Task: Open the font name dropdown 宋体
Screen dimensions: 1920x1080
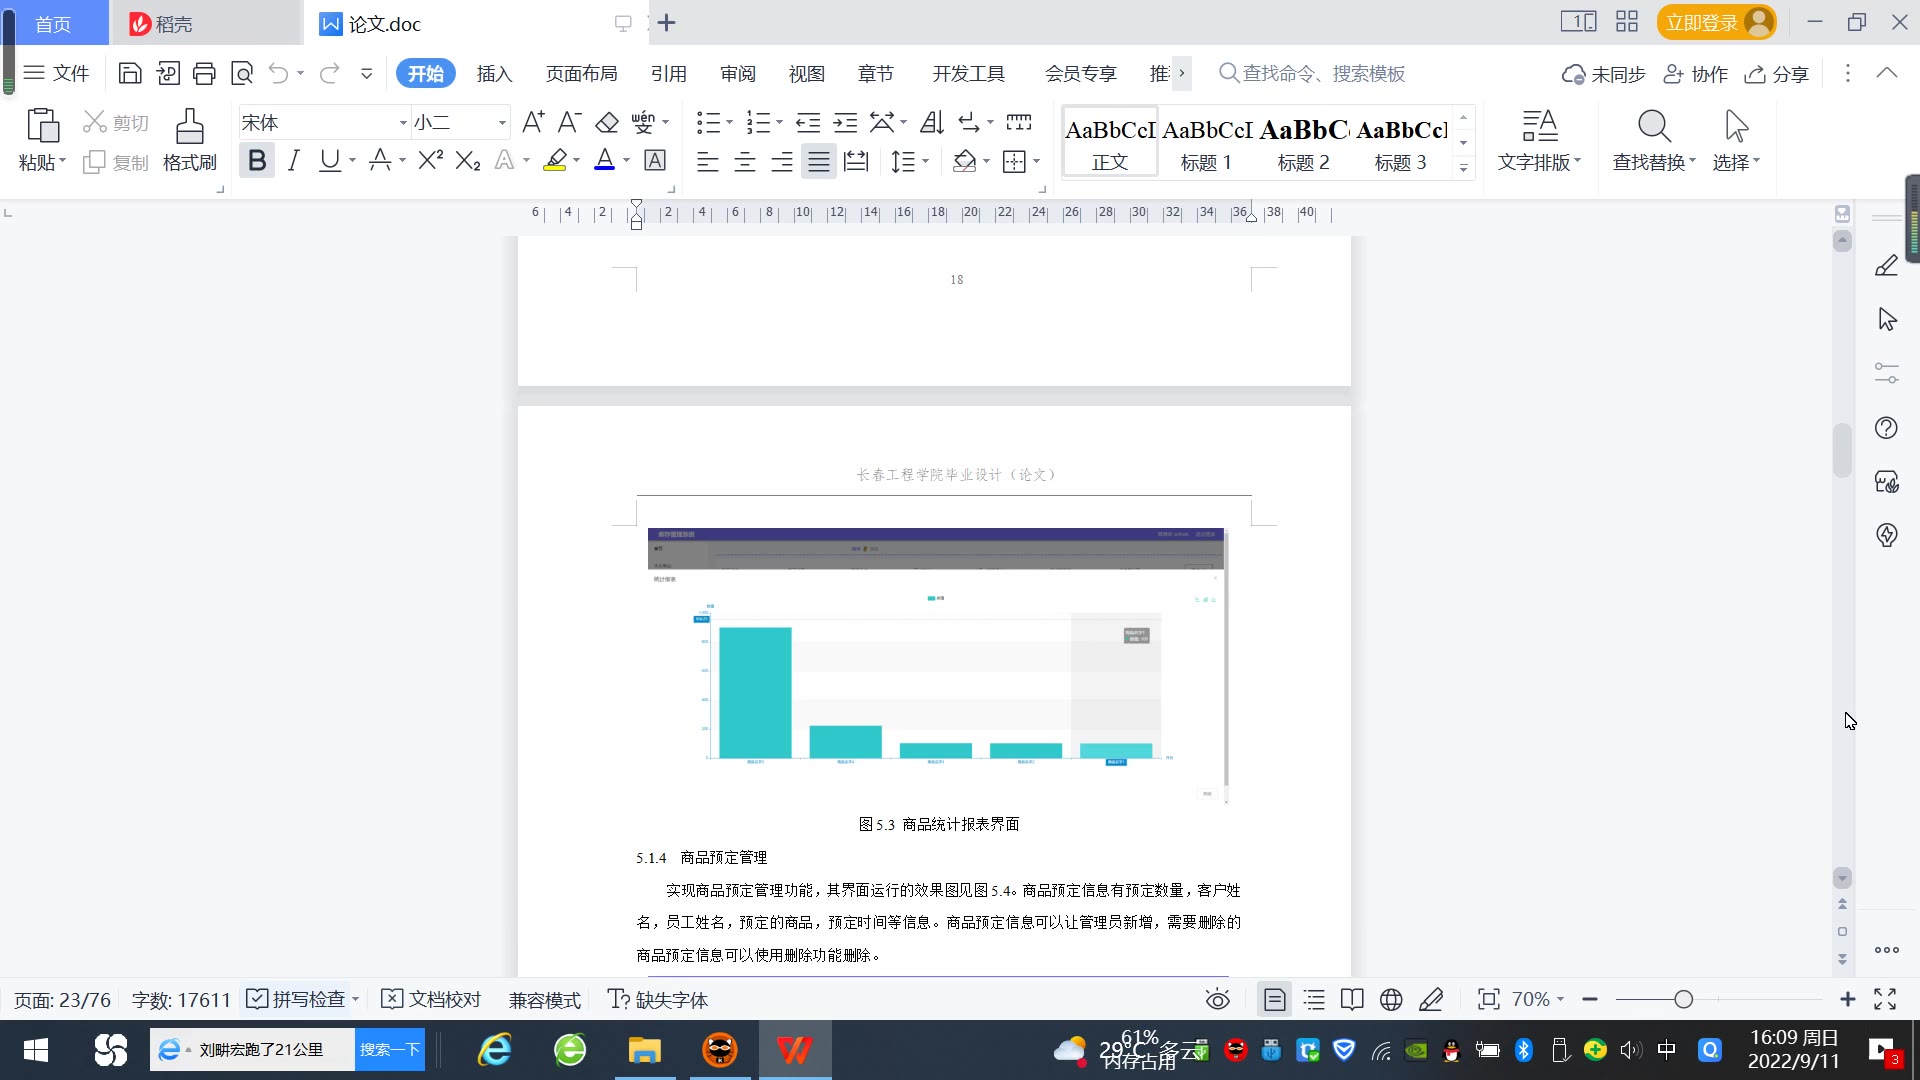Action: pyautogui.click(x=403, y=123)
